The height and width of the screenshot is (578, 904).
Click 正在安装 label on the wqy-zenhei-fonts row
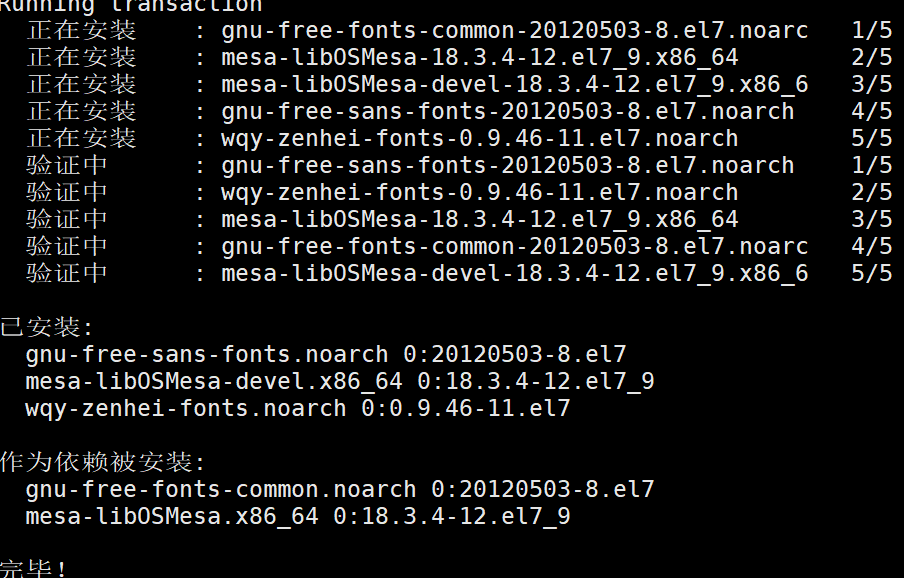point(81,139)
